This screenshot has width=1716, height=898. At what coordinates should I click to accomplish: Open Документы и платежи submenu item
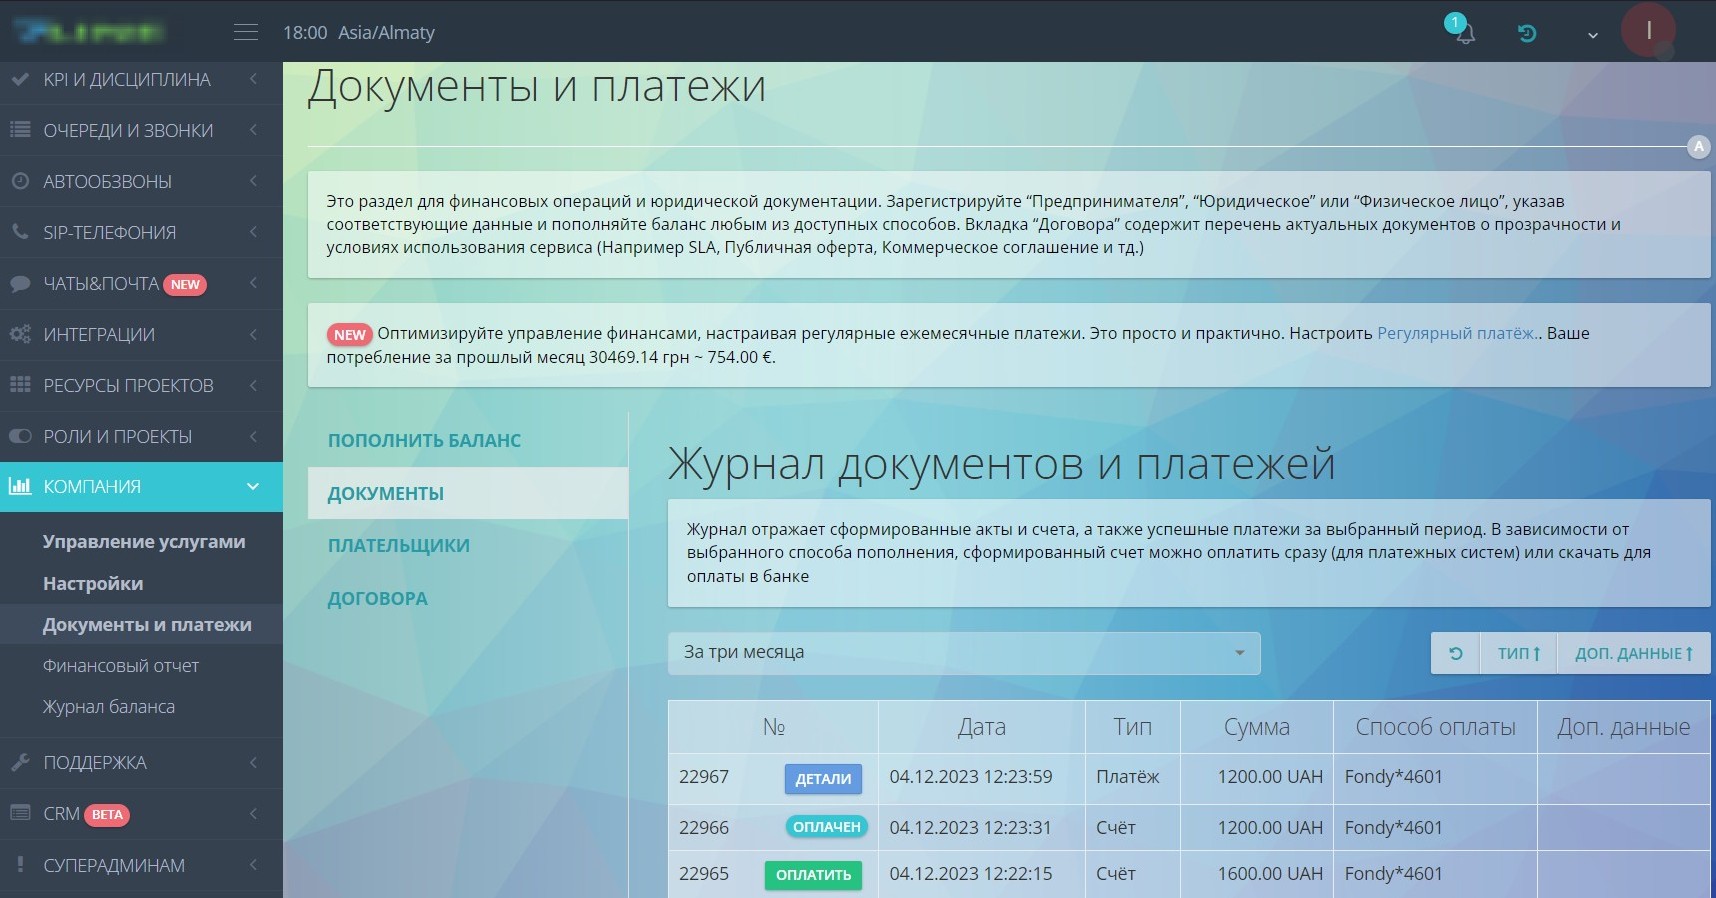pyautogui.click(x=147, y=624)
